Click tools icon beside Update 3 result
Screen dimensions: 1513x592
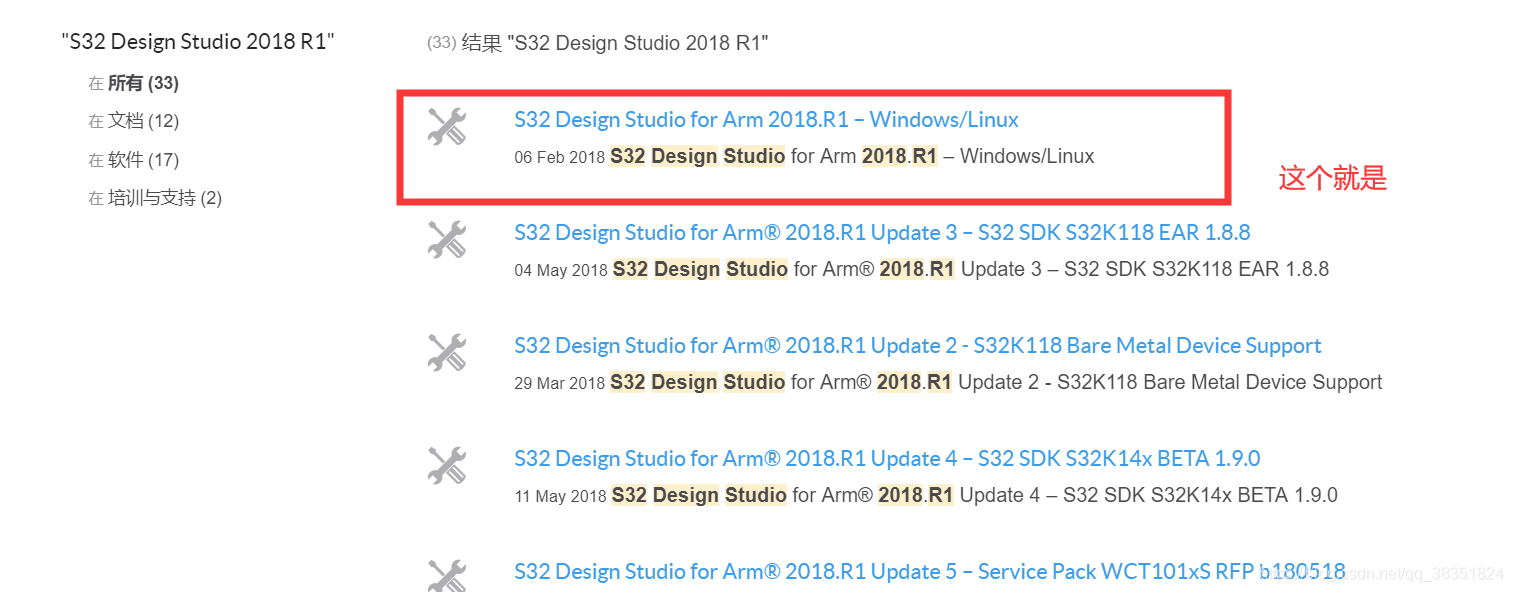(x=447, y=240)
